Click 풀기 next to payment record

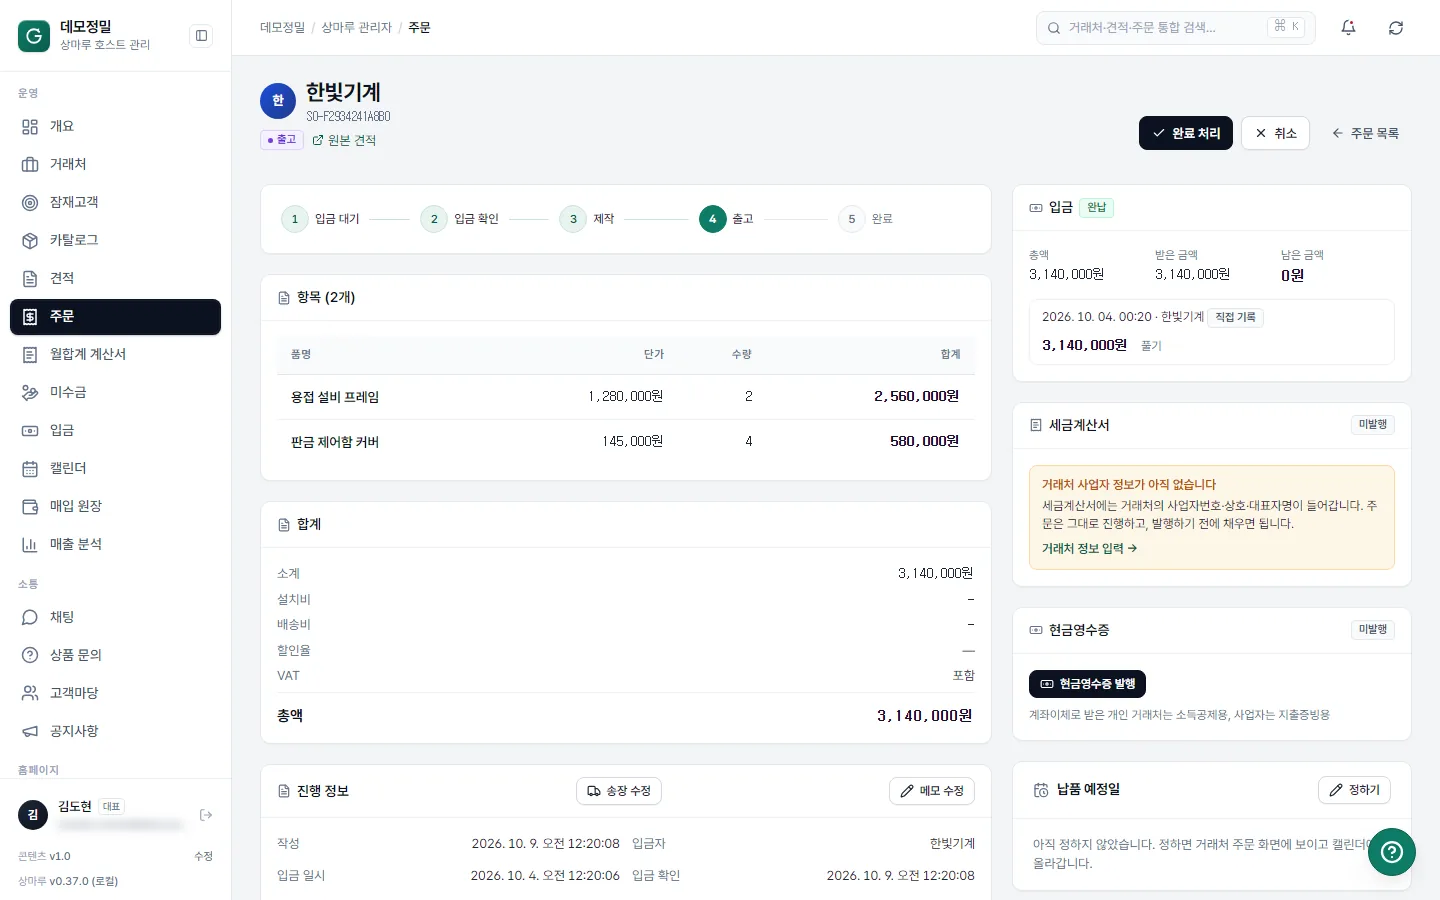[1151, 346]
